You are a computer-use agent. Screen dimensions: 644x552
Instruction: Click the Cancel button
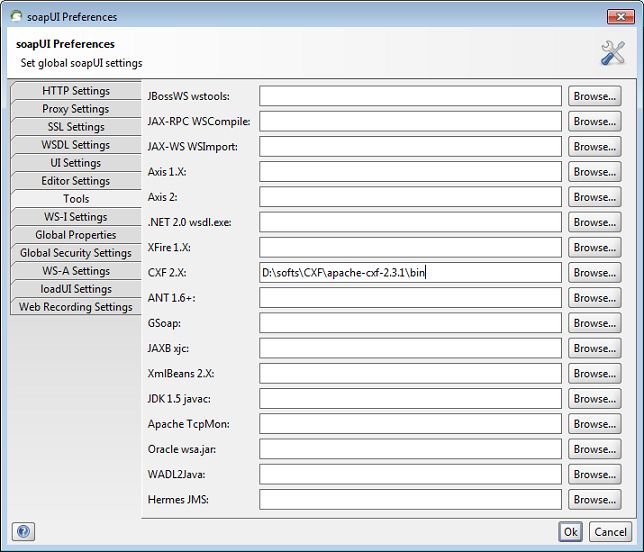pyautogui.click(x=610, y=532)
